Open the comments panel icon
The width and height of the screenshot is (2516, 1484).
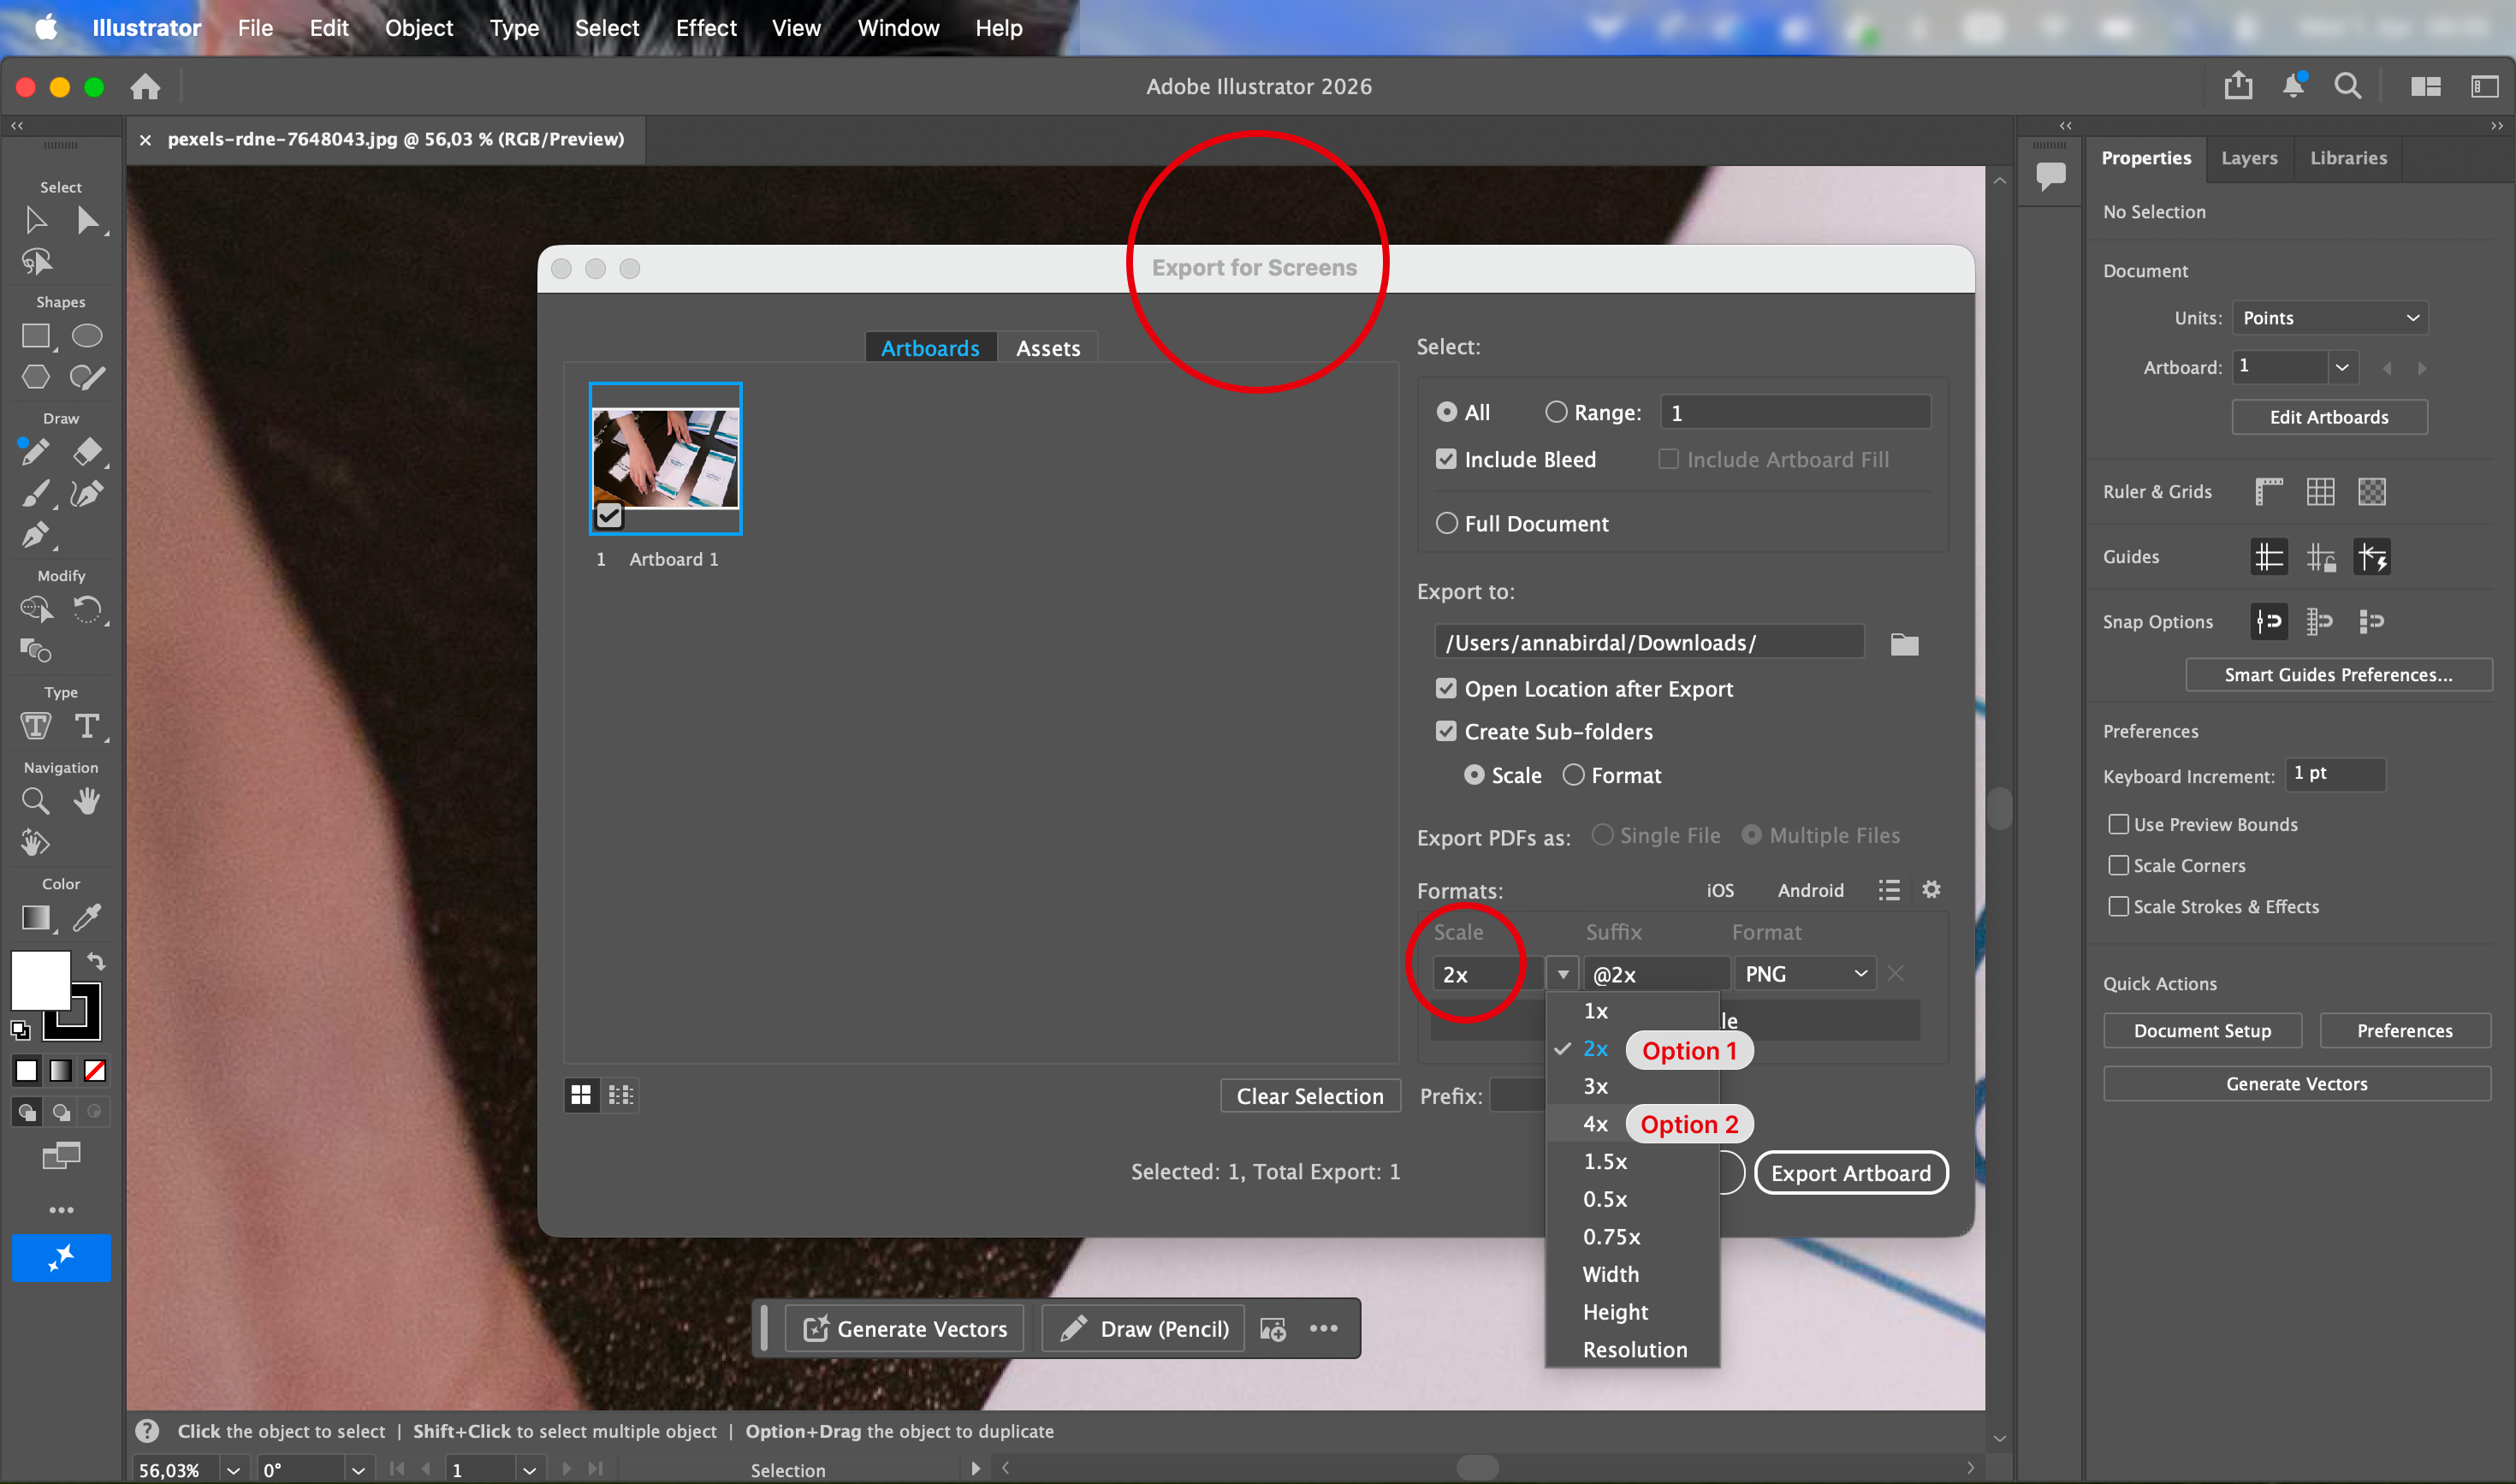[x=2051, y=176]
